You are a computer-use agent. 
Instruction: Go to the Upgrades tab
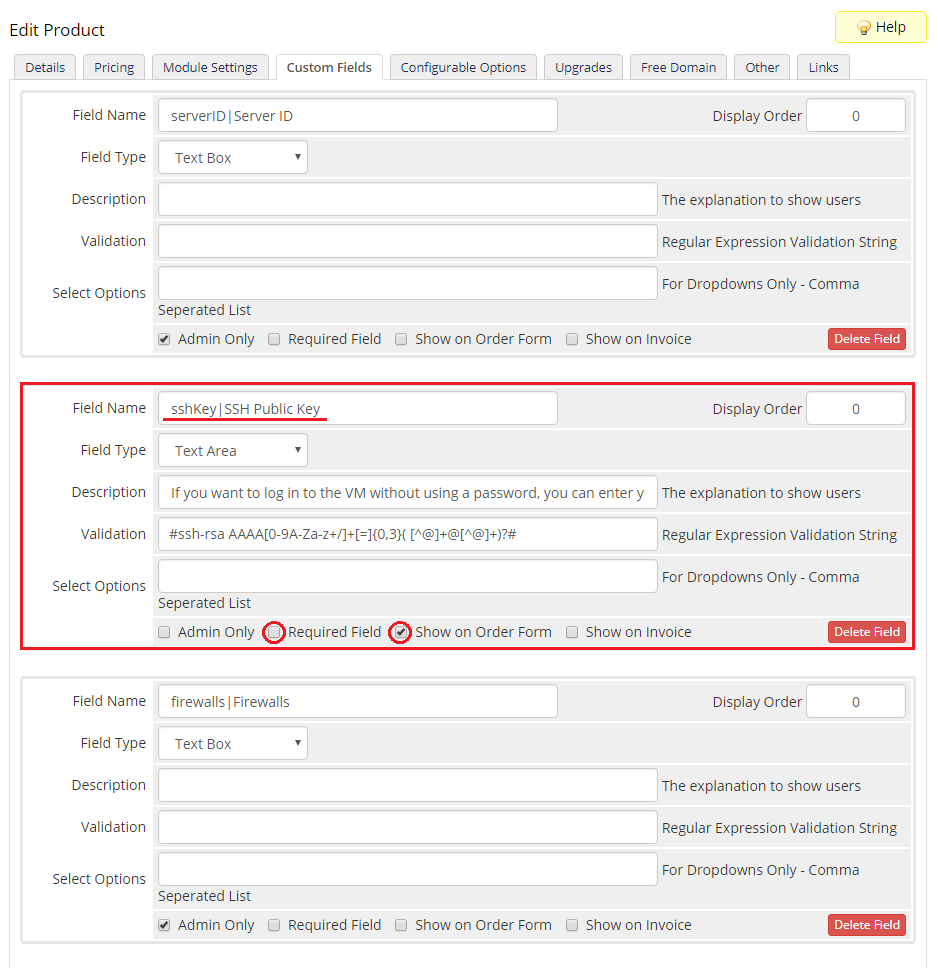pos(583,67)
